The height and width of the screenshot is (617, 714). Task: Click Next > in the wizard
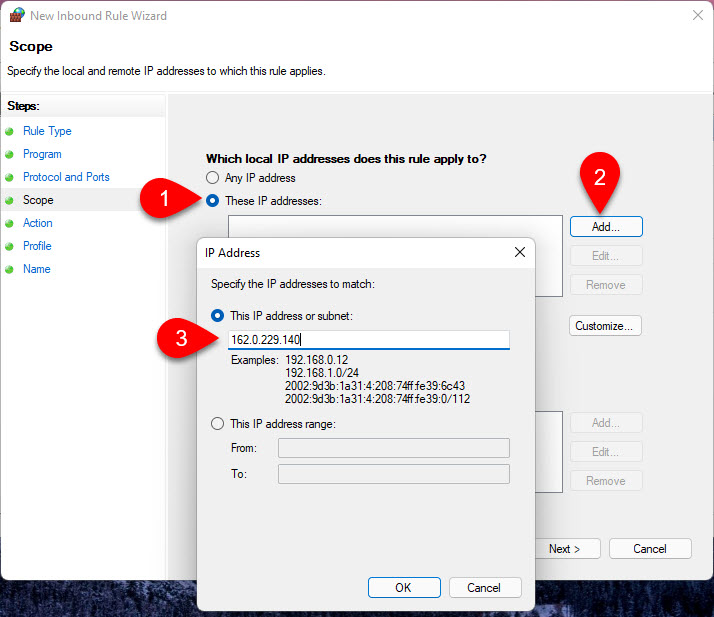(x=567, y=549)
